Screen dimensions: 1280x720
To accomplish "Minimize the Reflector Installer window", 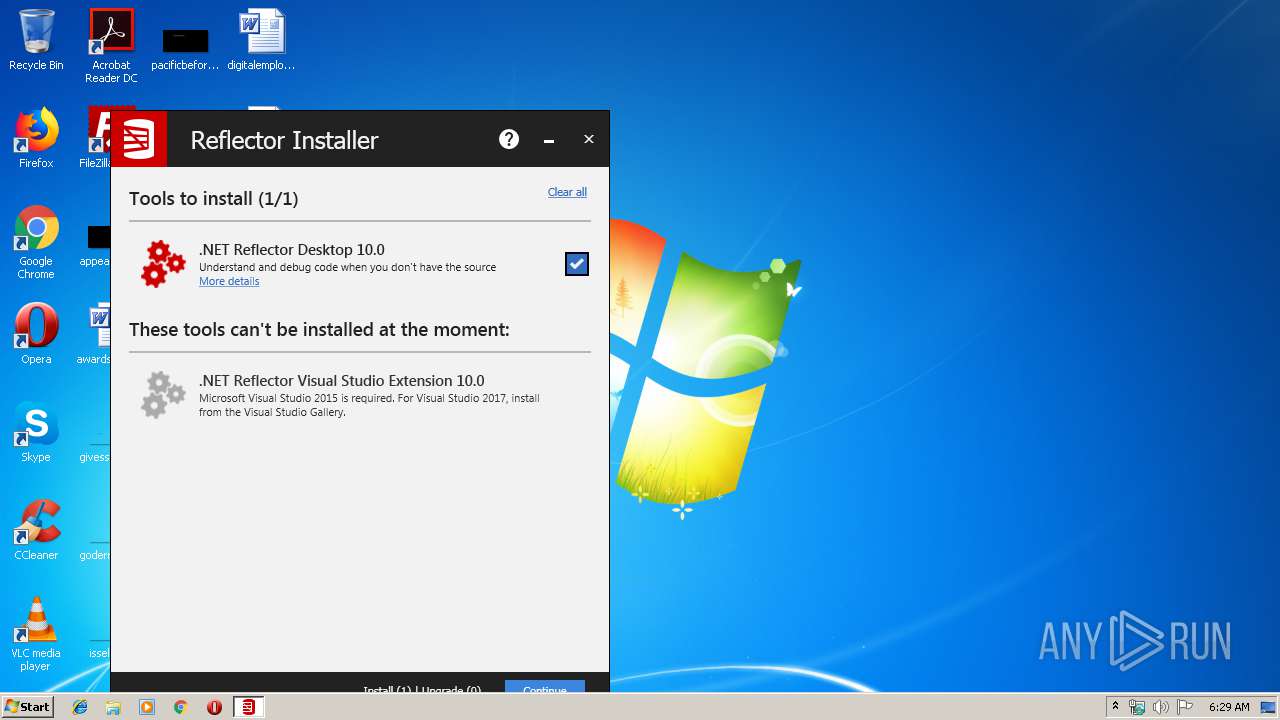I will (x=549, y=140).
